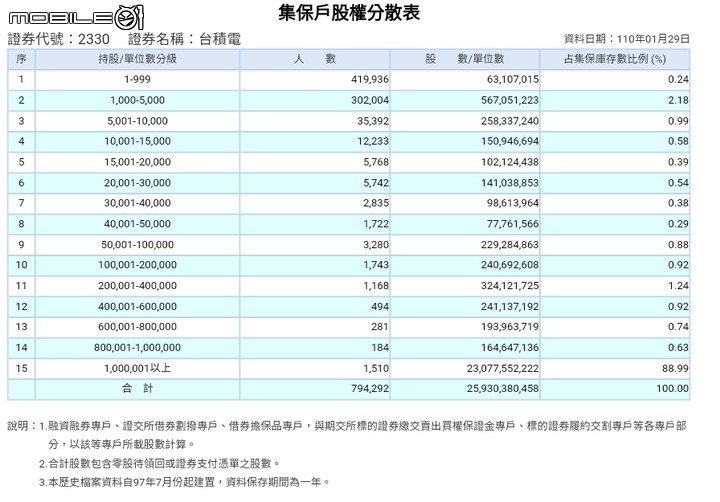Select the value 5,768
This screenshot has height=502, width=720.
tap(376, 162)
